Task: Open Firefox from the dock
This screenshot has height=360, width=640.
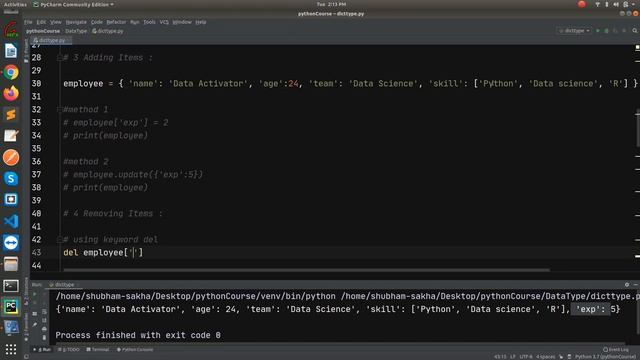Action: (x=11, y=93)
